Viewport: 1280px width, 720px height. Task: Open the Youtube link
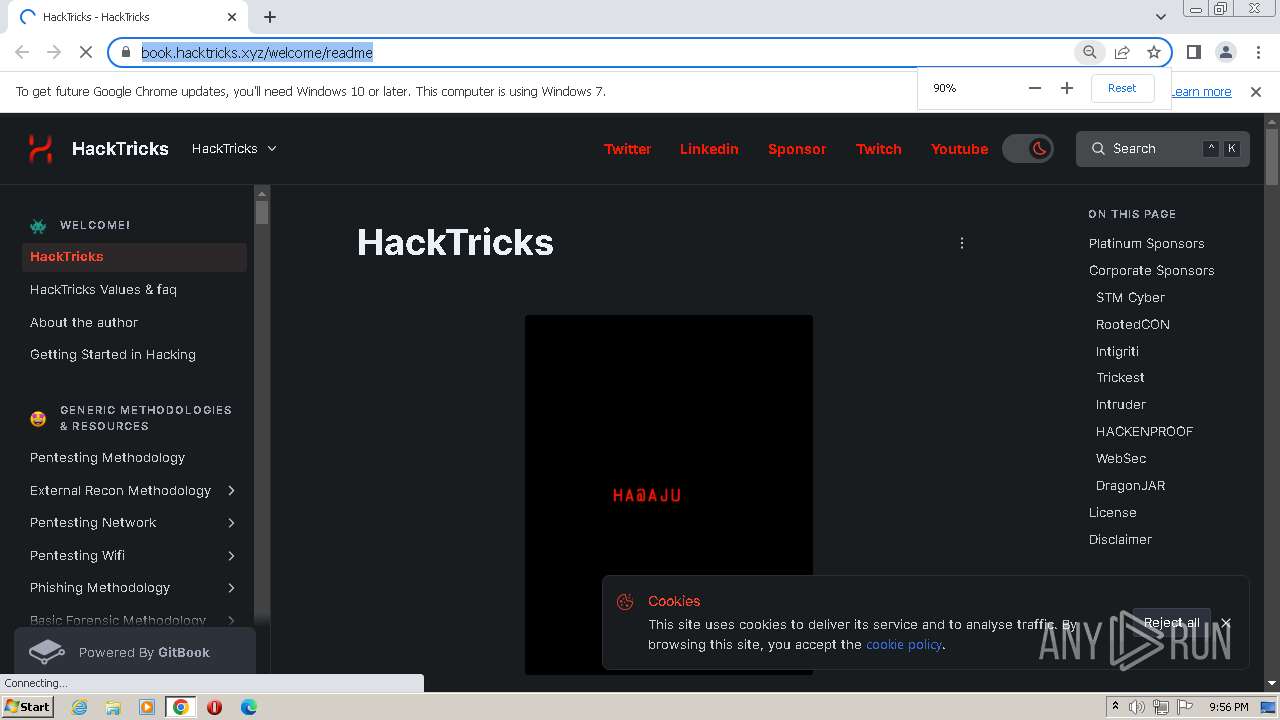tap(959, 149)
